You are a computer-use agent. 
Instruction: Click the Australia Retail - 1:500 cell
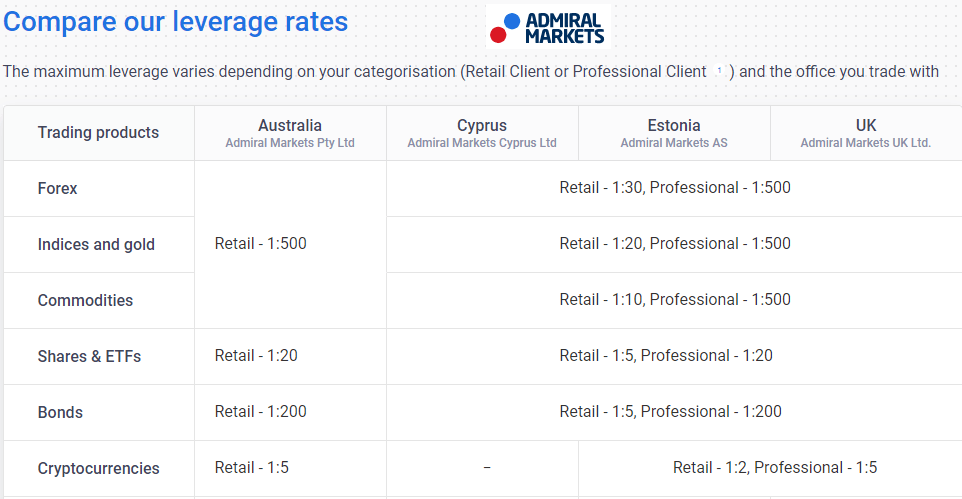point(290,244)
